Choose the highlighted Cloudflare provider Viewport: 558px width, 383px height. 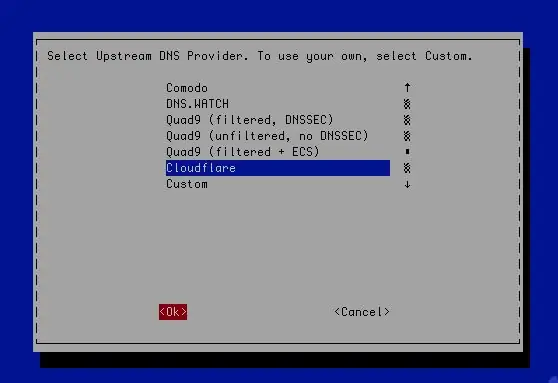click(x=278, y=168)
